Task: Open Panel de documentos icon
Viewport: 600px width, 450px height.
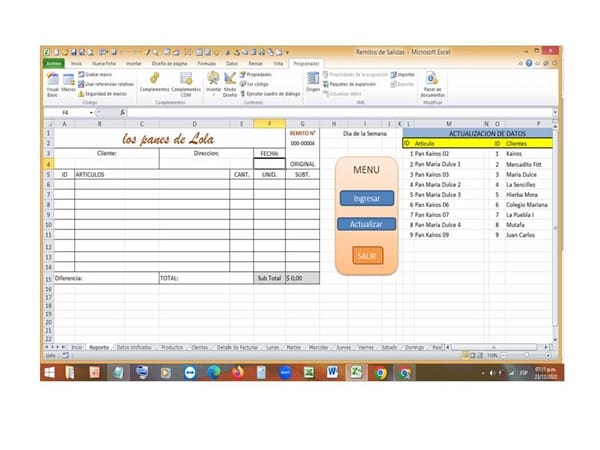Action: pos(432,84)
